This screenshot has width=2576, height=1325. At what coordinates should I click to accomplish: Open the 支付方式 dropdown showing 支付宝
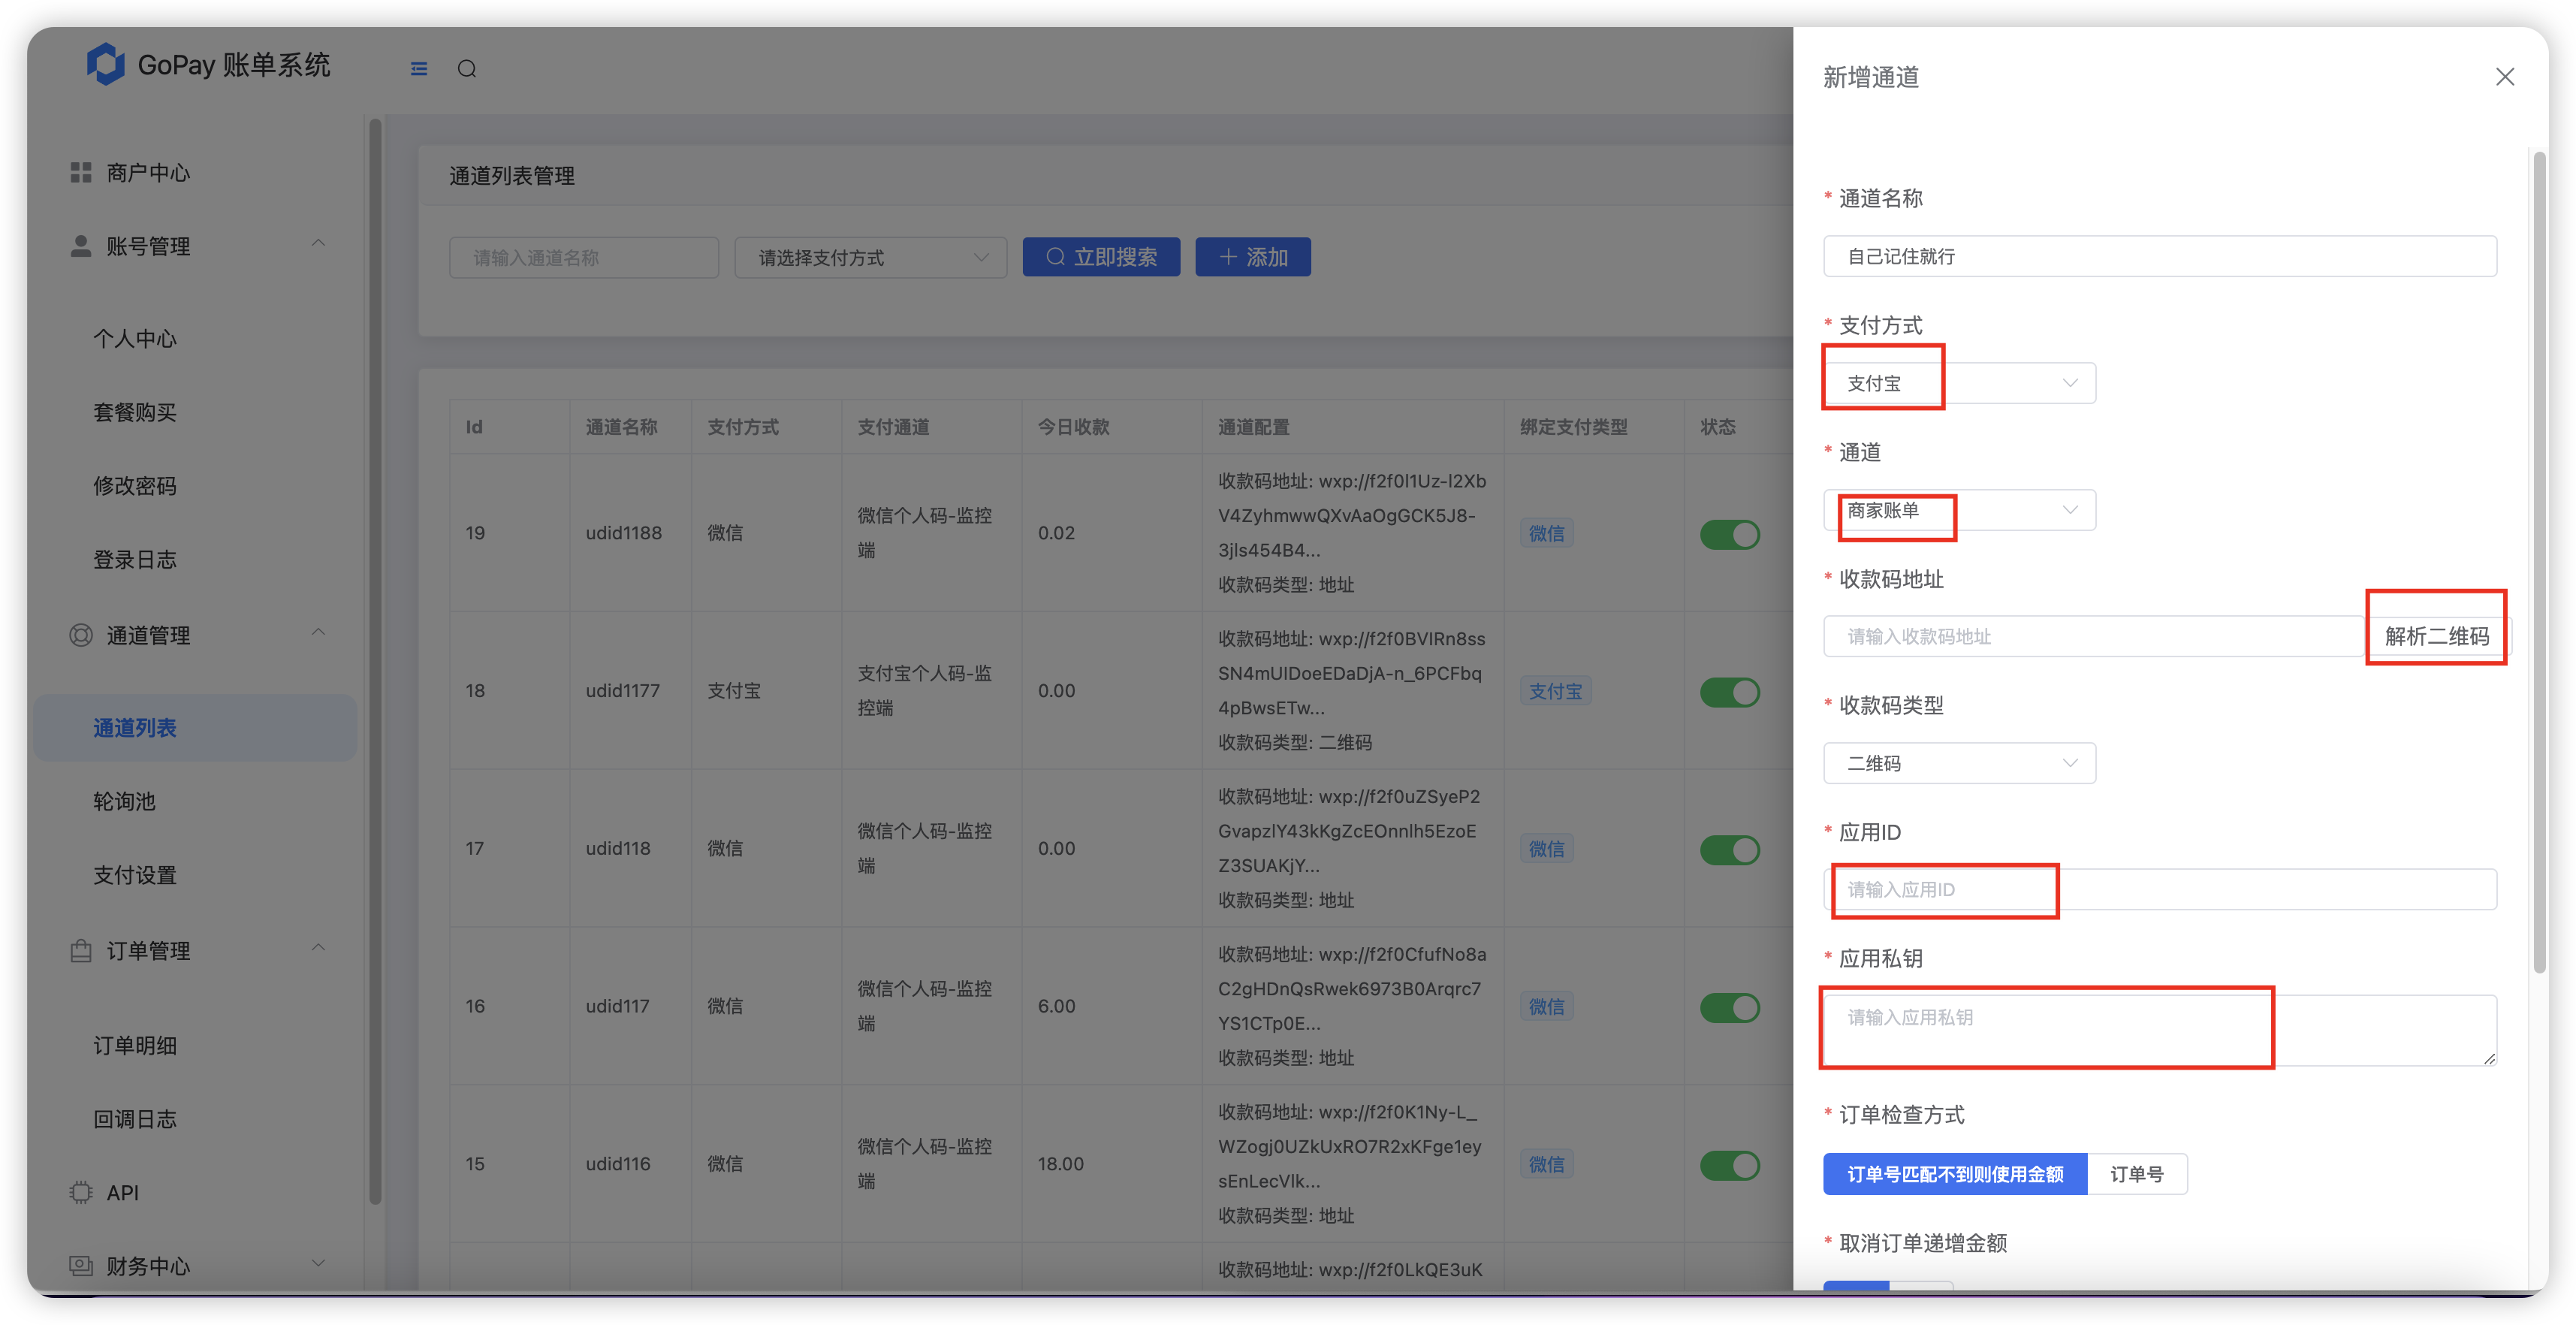tap(1959, 383)
